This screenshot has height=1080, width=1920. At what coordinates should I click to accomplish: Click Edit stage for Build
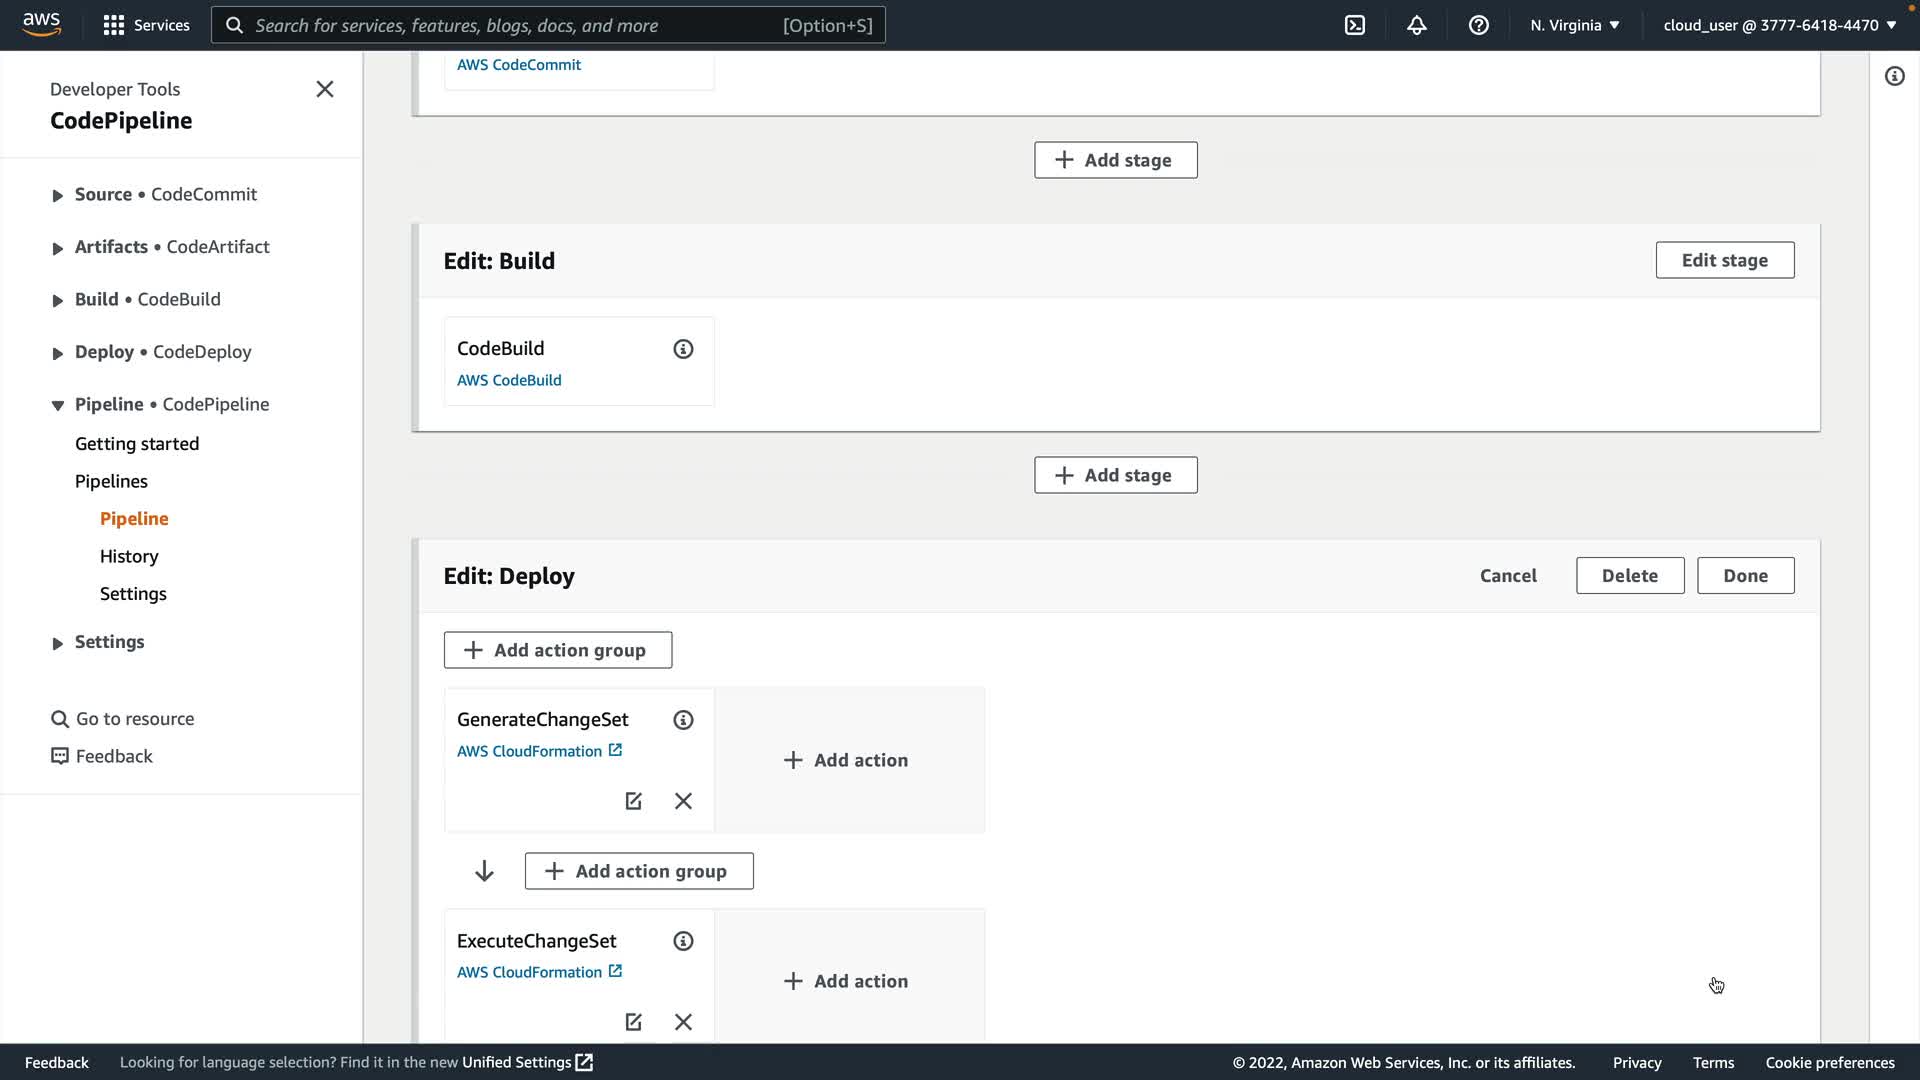tap(1724, 260)
